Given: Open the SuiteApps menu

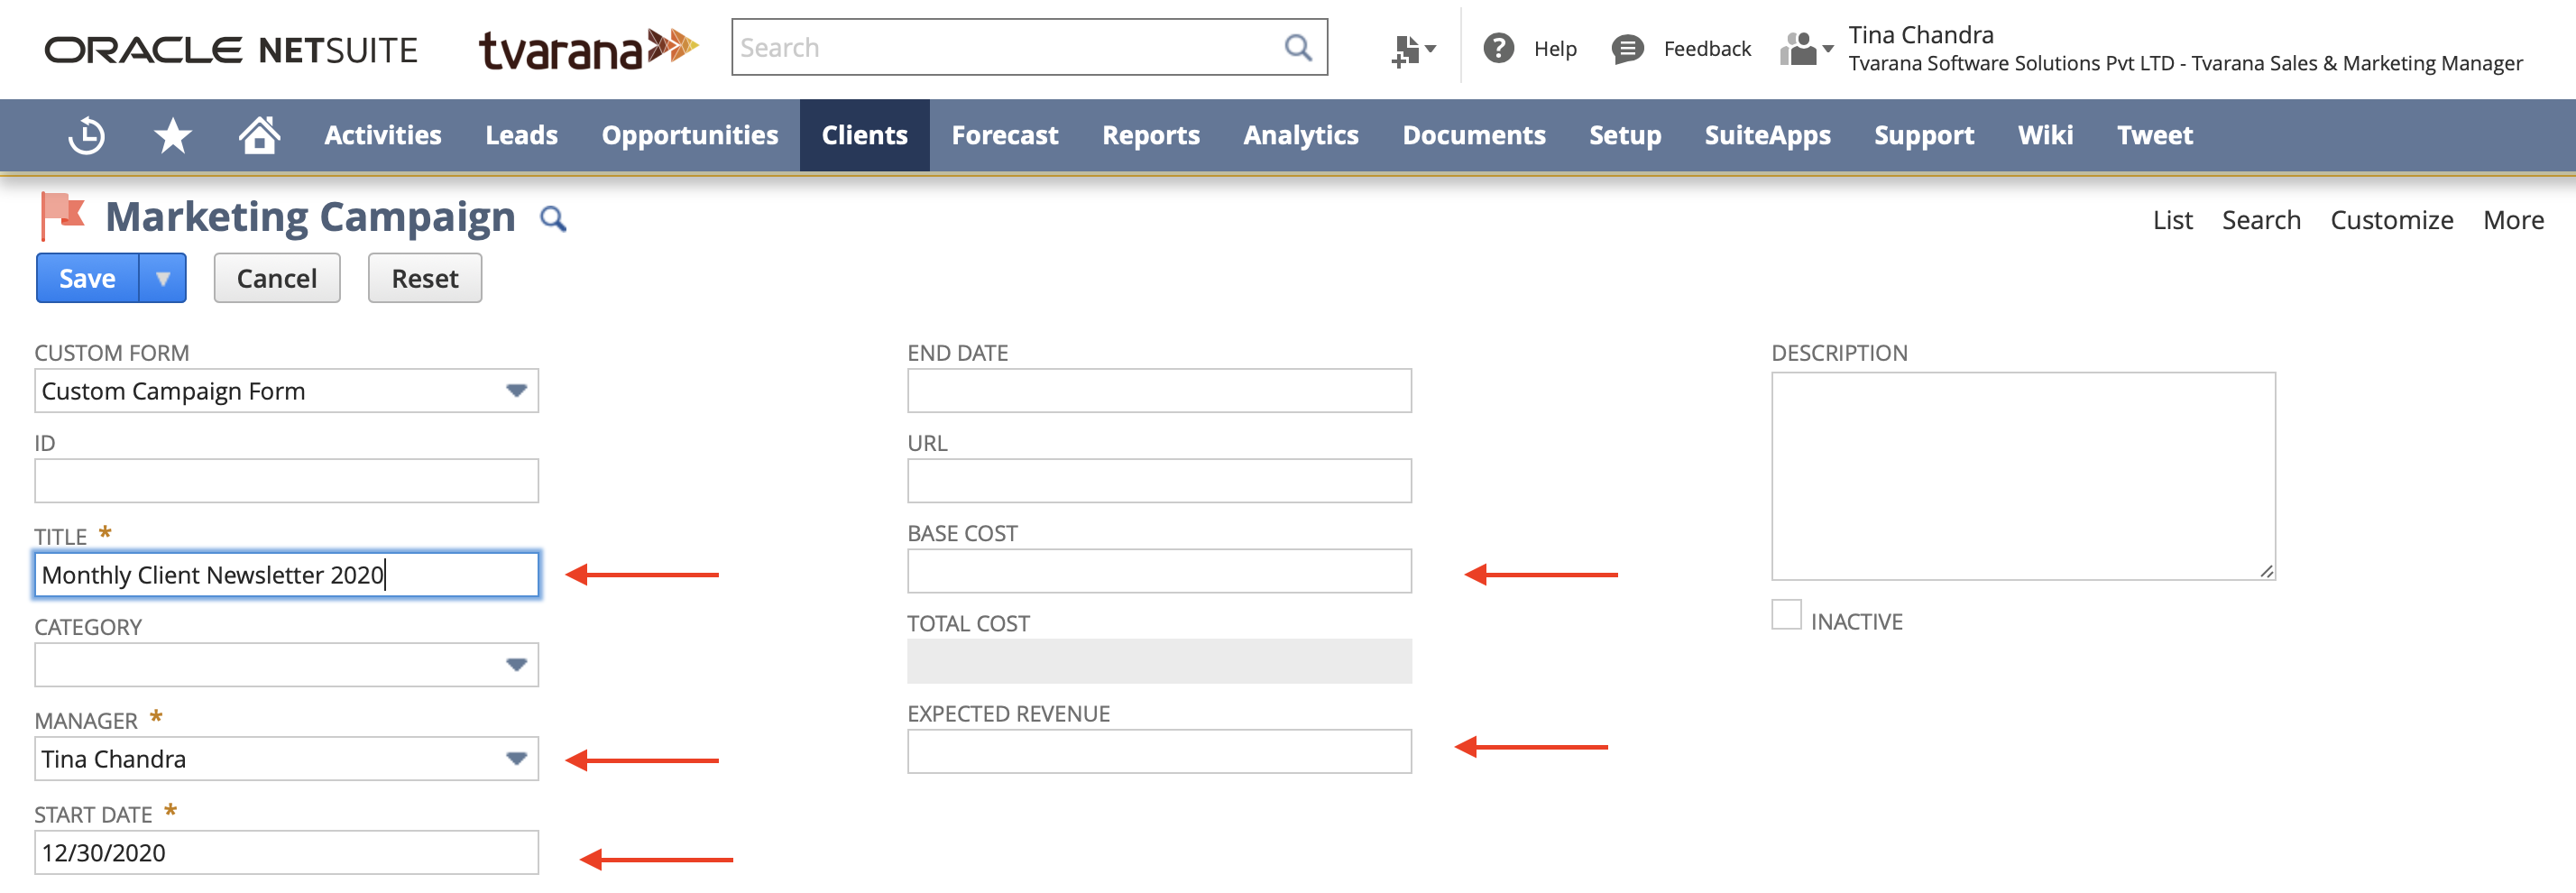Looking at the screenshot, I should [x=1768, y=135].
